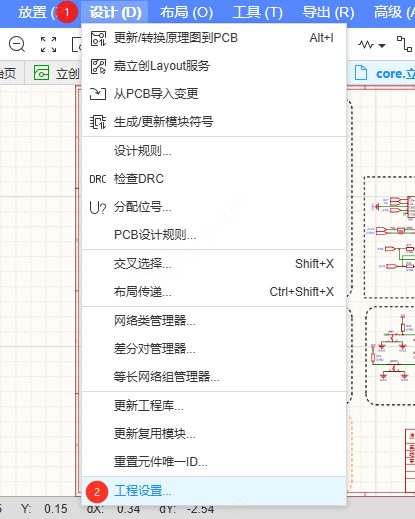The width and height of the screenshot is (415, 519).
Task: Choose 更新复用模块...
Action: click(214, 434)
